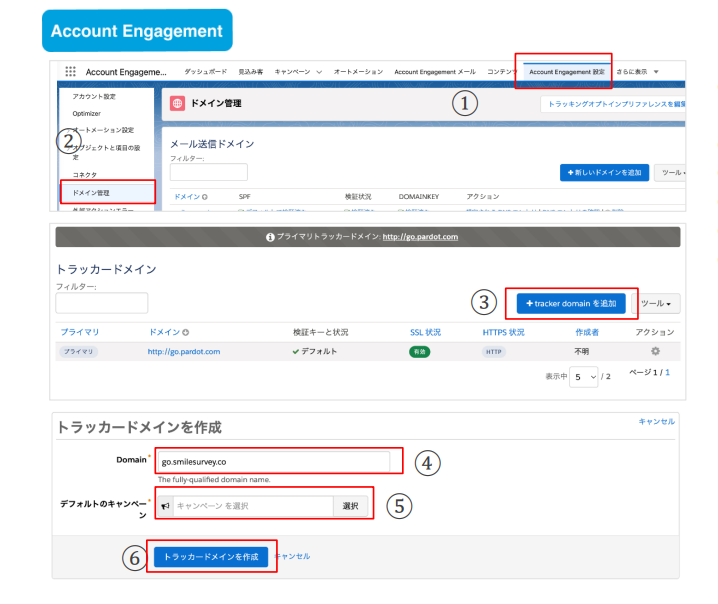
Task: Open the app launcher grid icon
Action: point(70,71)
